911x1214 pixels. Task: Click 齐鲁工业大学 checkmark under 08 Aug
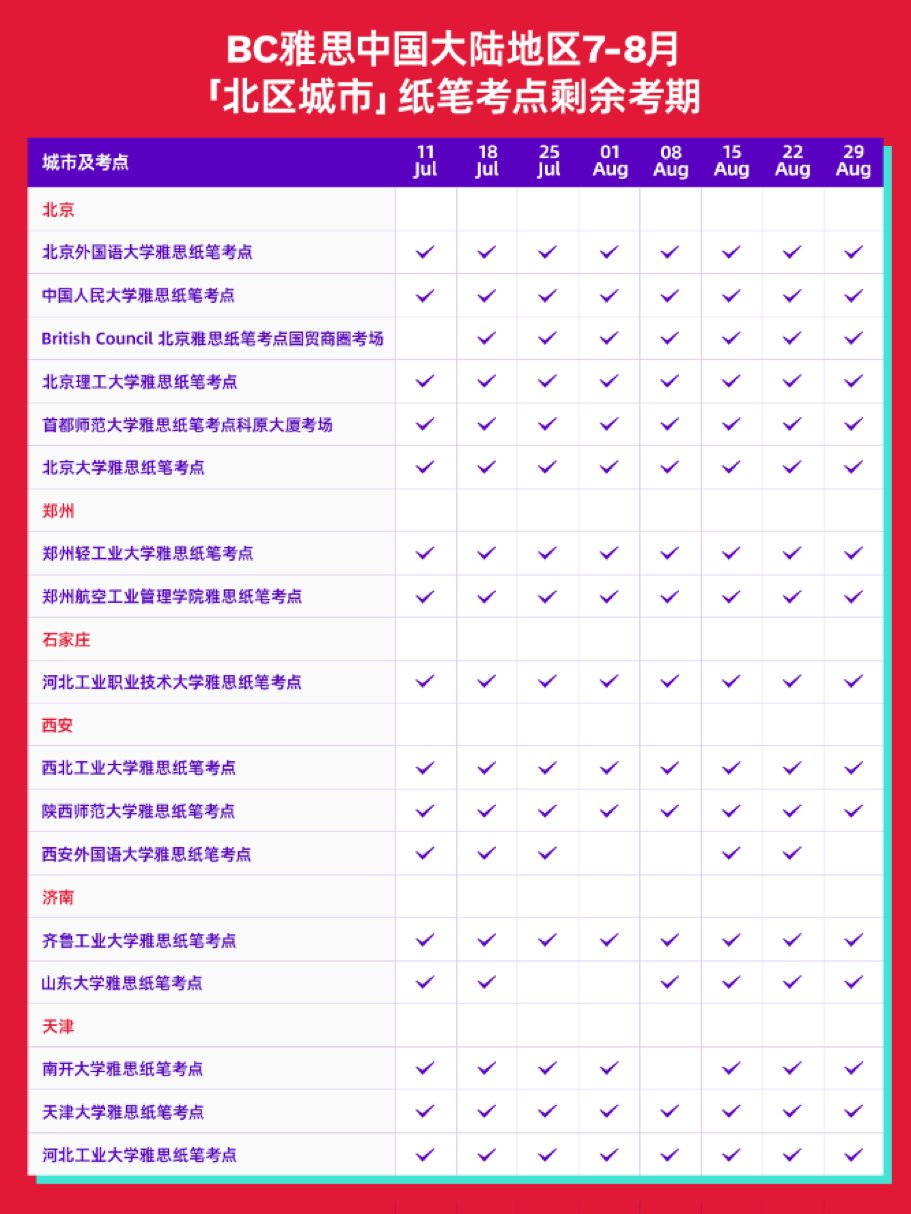click(670, 941)
